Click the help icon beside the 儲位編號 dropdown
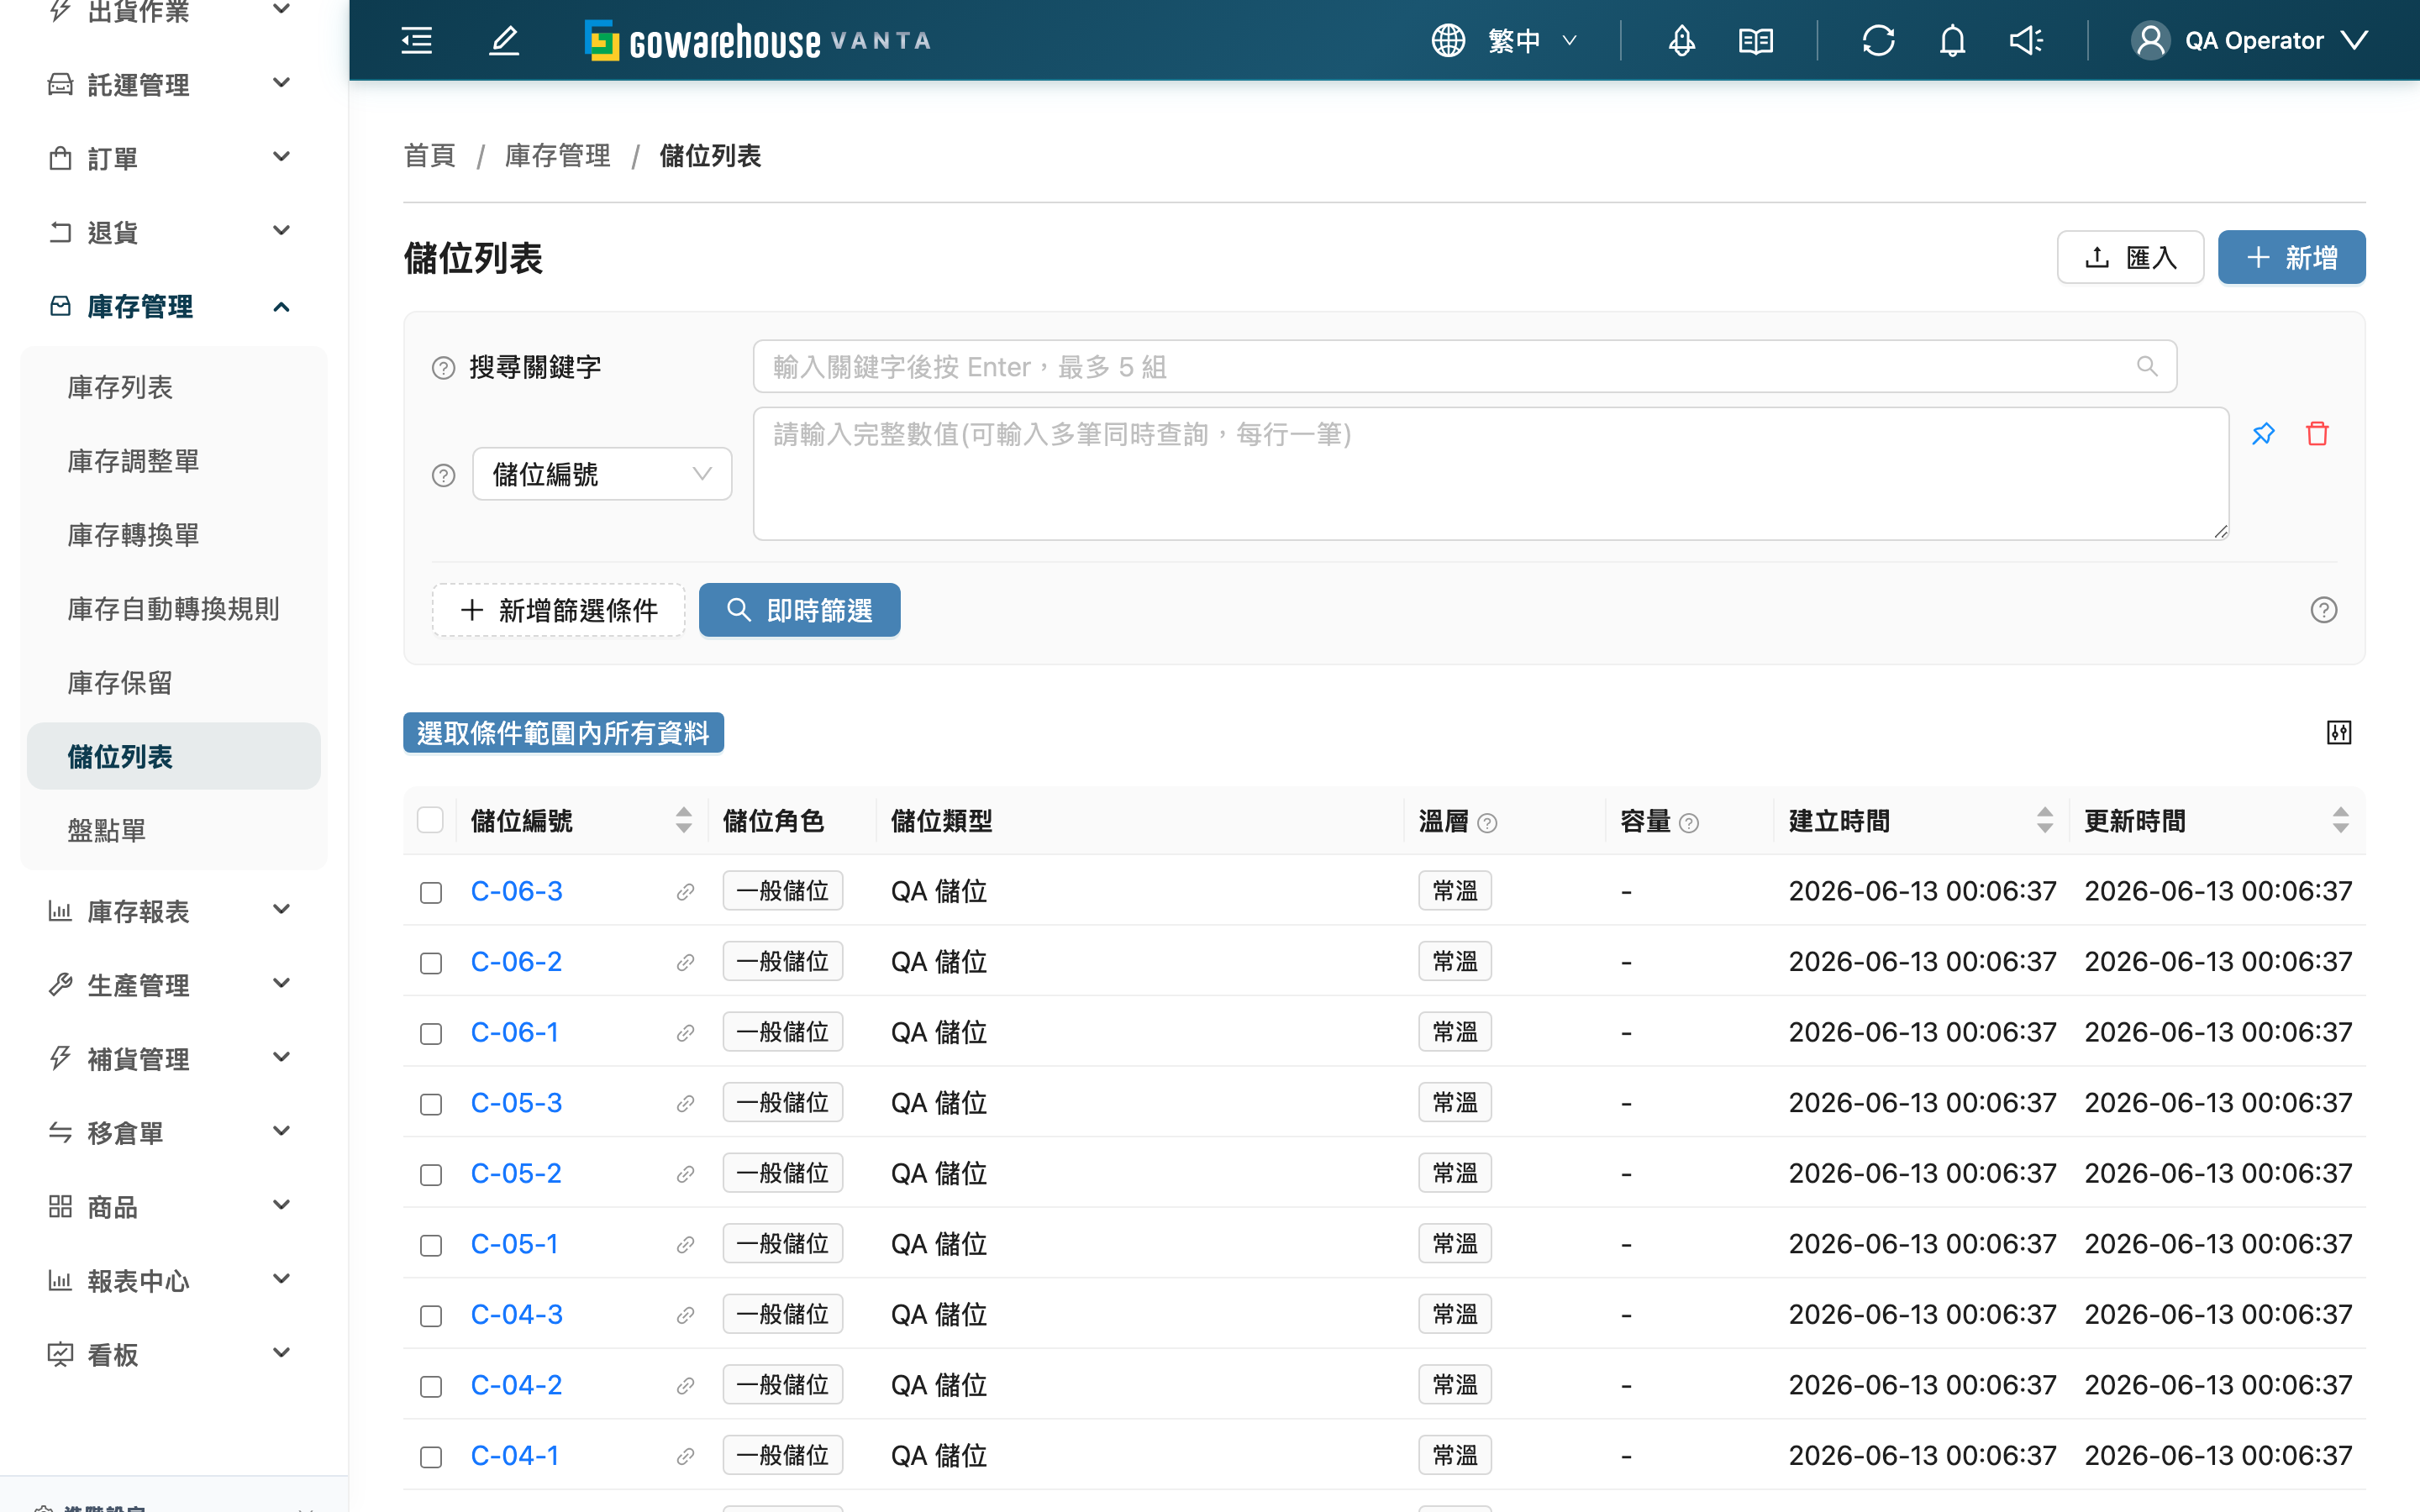This screenshot has height=1512, width=2420. 443,475
